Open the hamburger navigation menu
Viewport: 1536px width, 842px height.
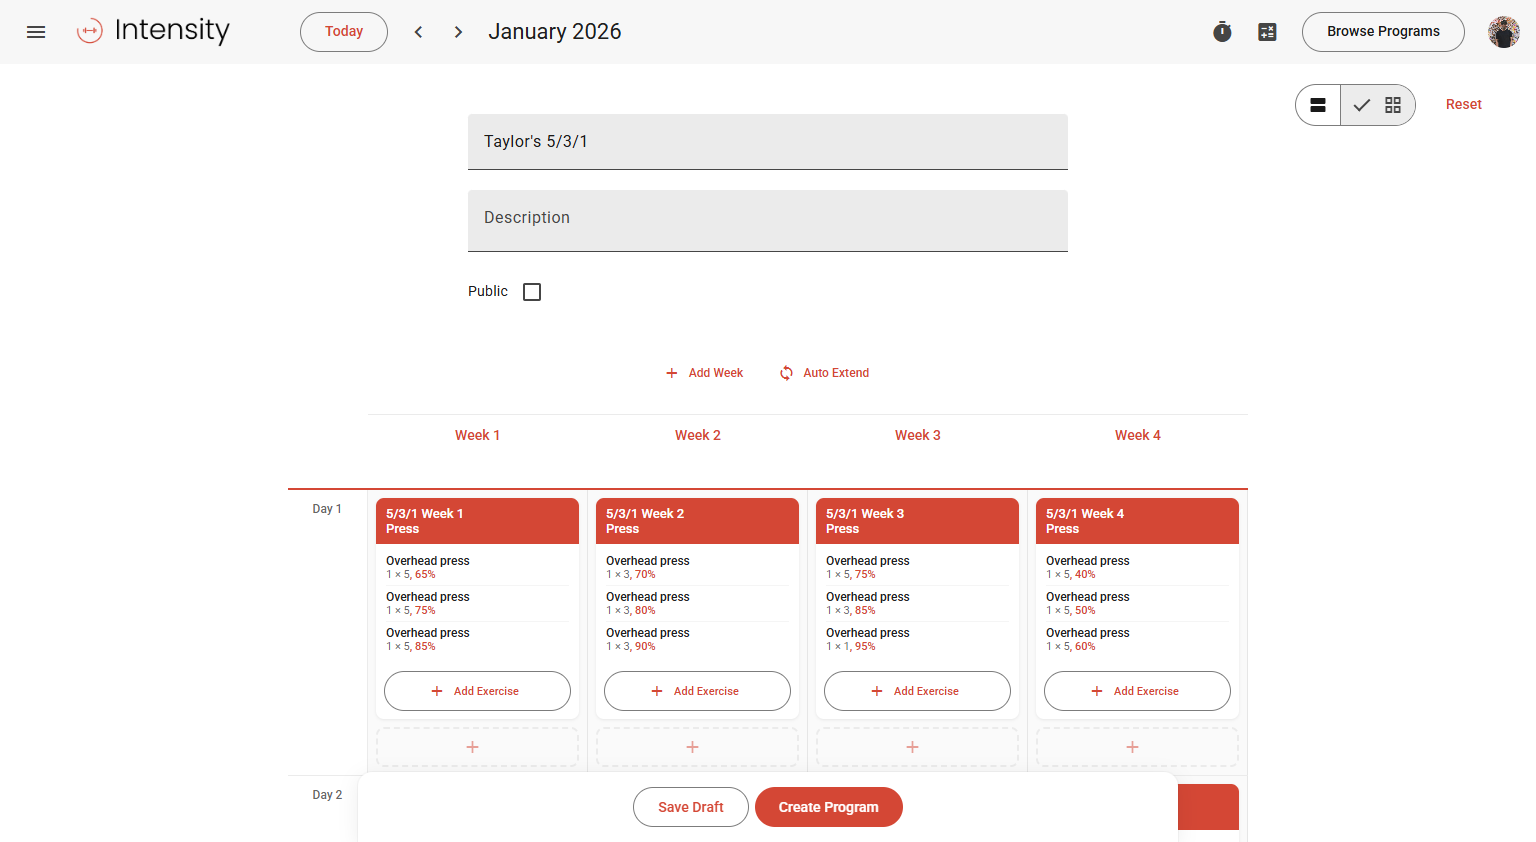(x=36, y=32)
